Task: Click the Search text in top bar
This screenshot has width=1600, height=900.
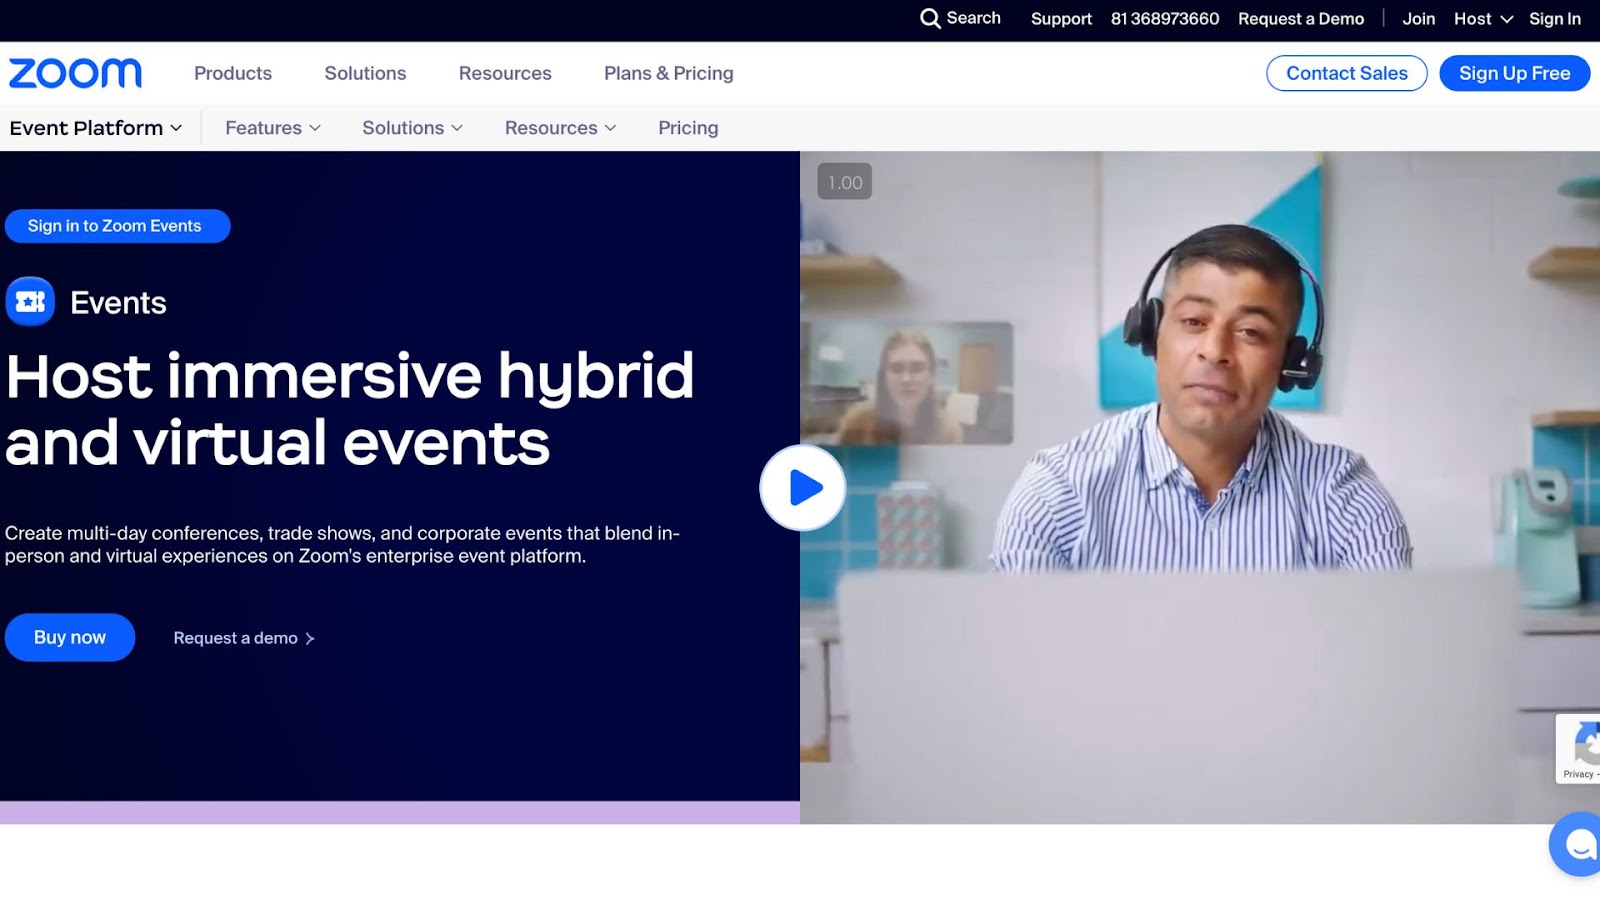Action: click(x=973, y=18)
